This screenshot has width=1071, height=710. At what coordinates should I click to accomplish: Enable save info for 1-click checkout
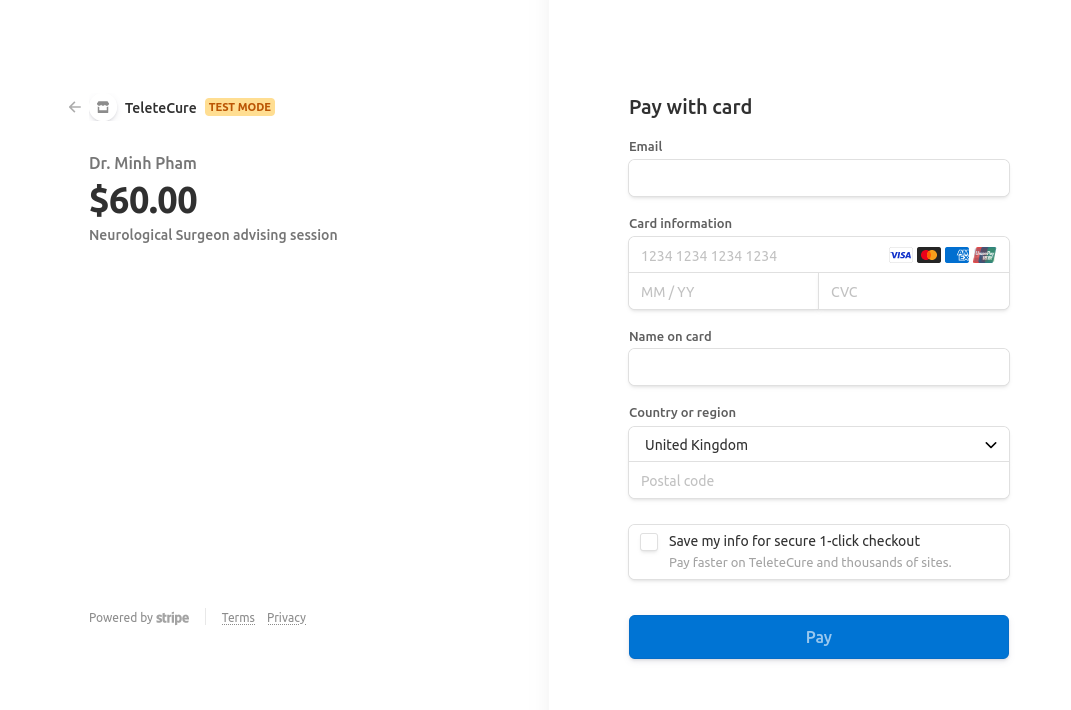pos(650,542)
